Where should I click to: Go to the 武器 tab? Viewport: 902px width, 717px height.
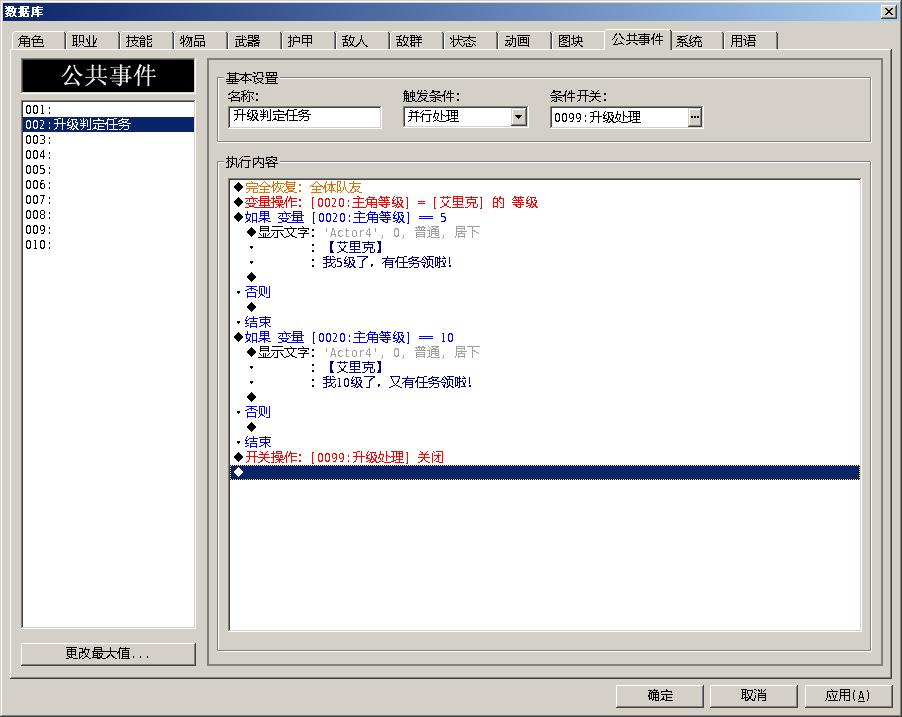pos(253,41)
